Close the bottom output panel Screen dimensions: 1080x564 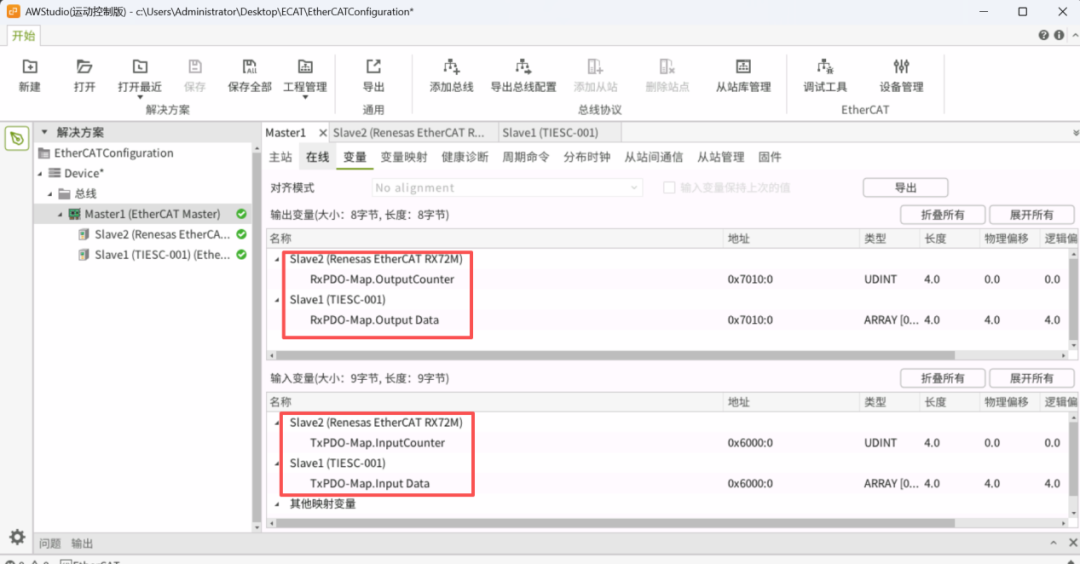coord(1072,543)
